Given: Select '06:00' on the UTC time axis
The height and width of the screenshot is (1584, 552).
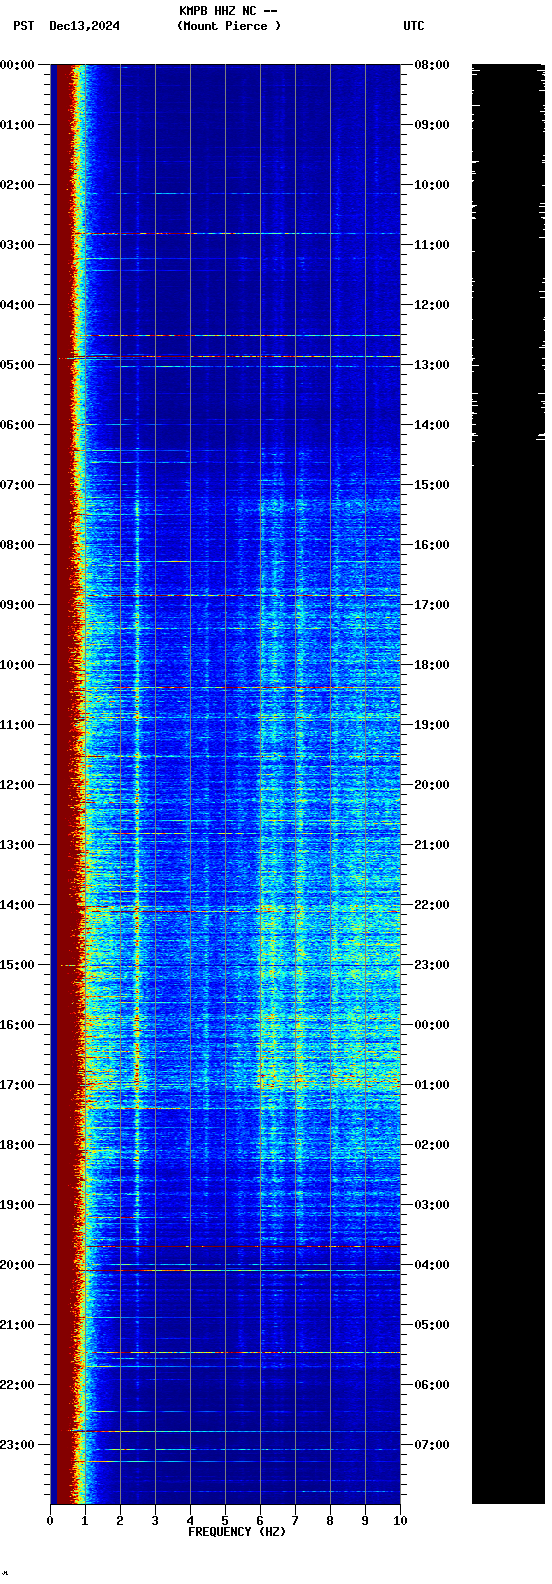Looking at the screenshot, I should 431,1385.
